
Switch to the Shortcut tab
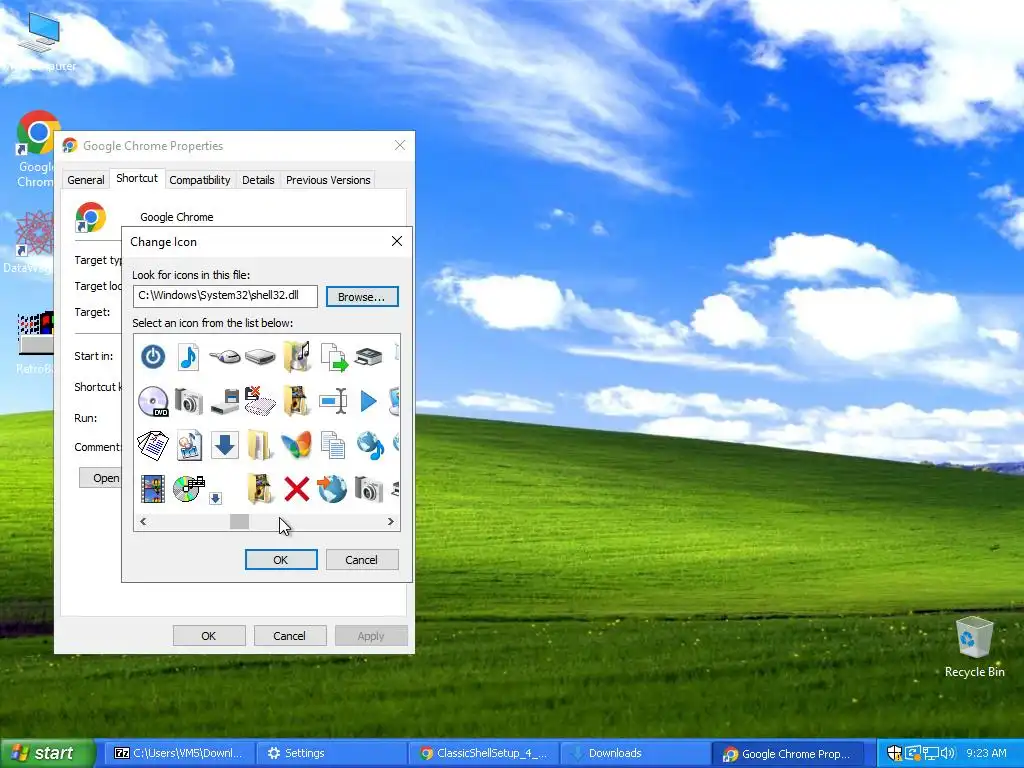point(136,178)
